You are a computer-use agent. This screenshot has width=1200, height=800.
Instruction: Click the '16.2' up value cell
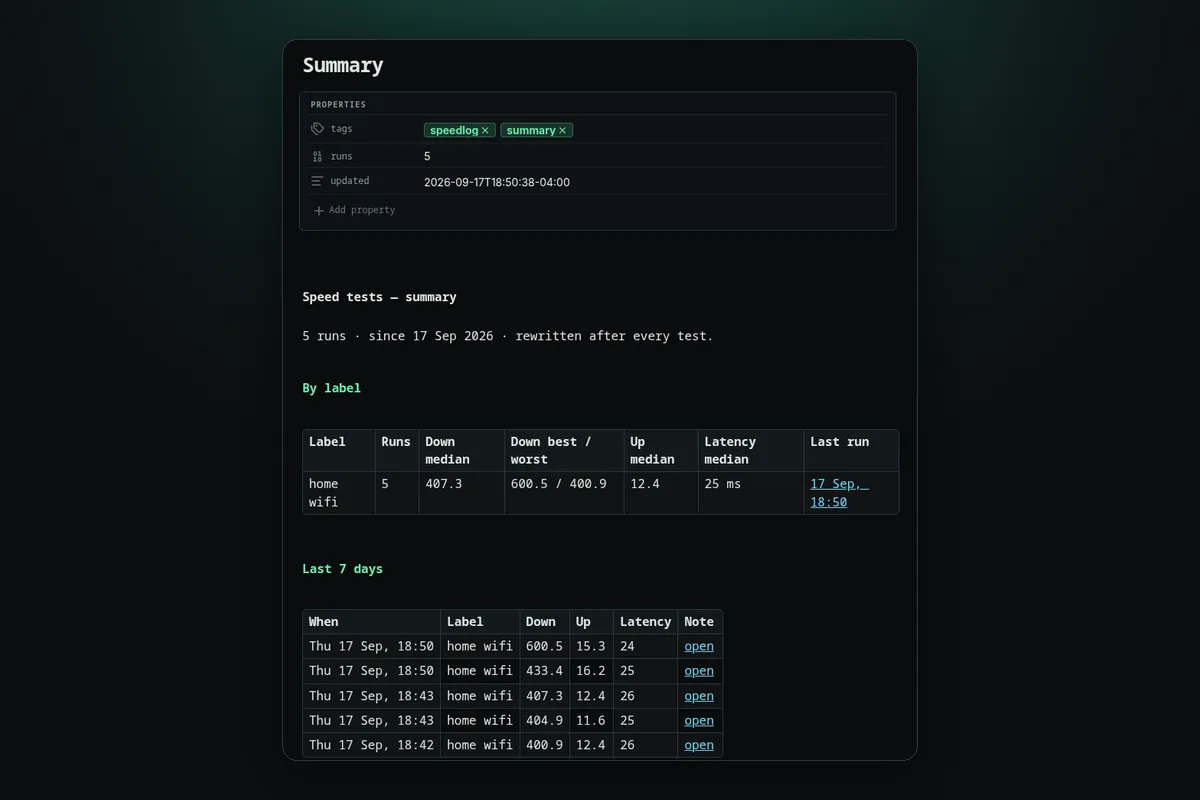click(591, 671)
